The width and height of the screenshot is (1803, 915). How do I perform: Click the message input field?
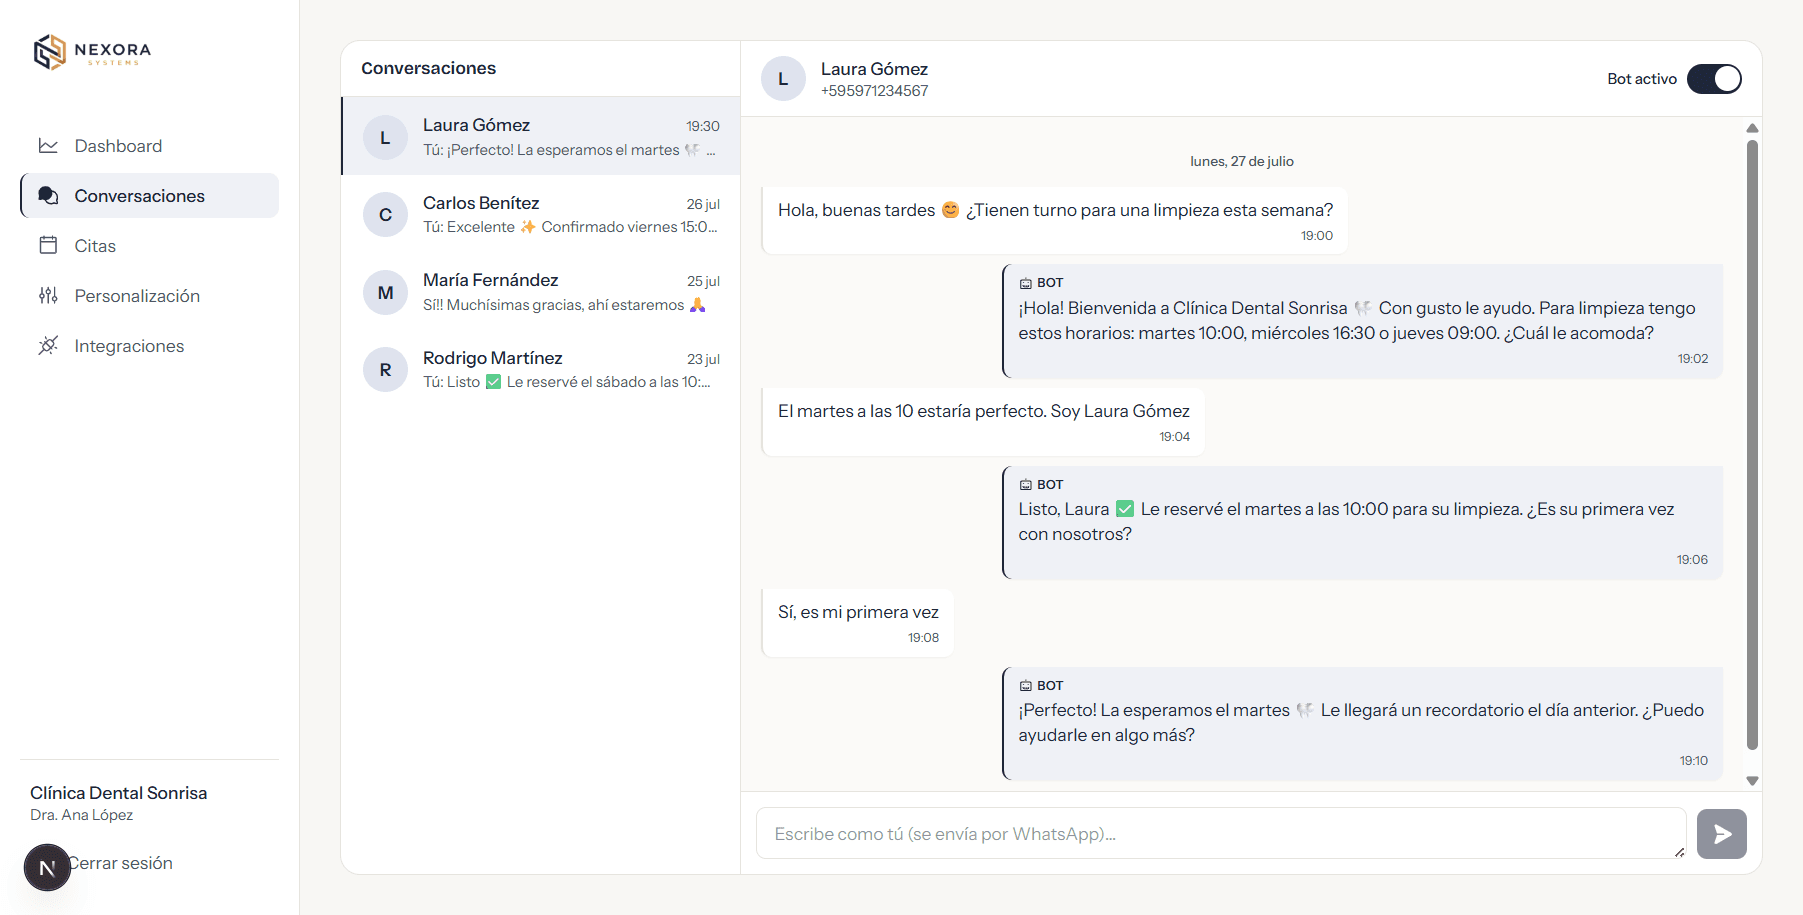click(1221, 833)
